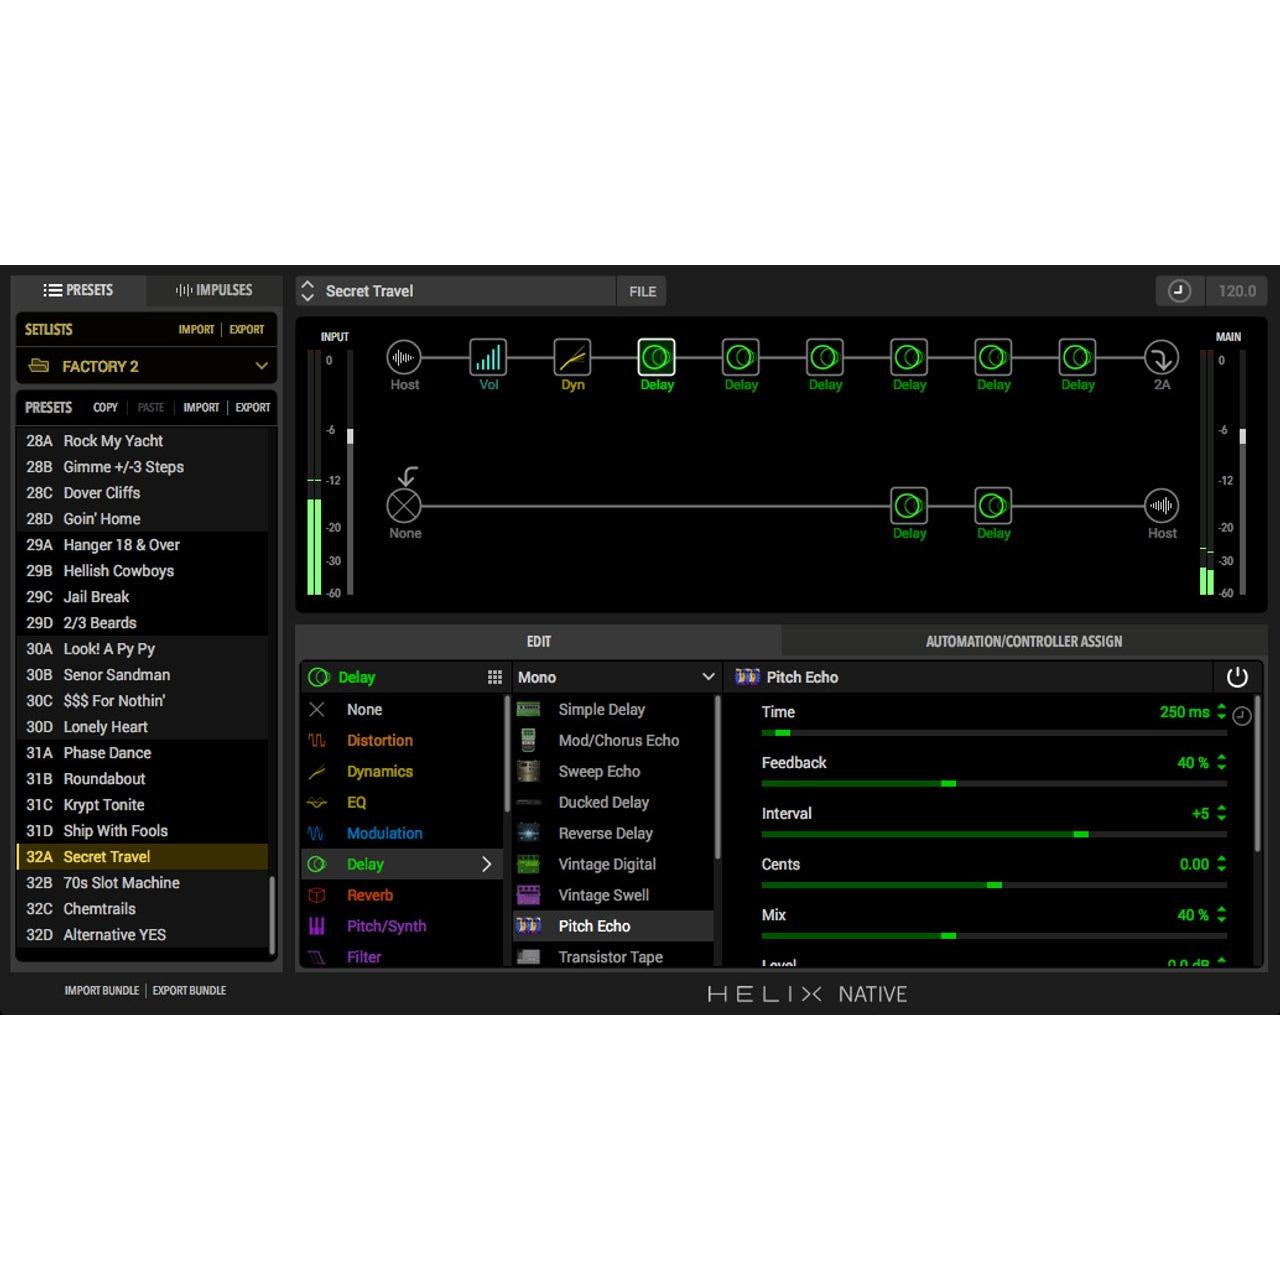
Task: Enable the first Delay block on the lower path
Action: [908, 505]
